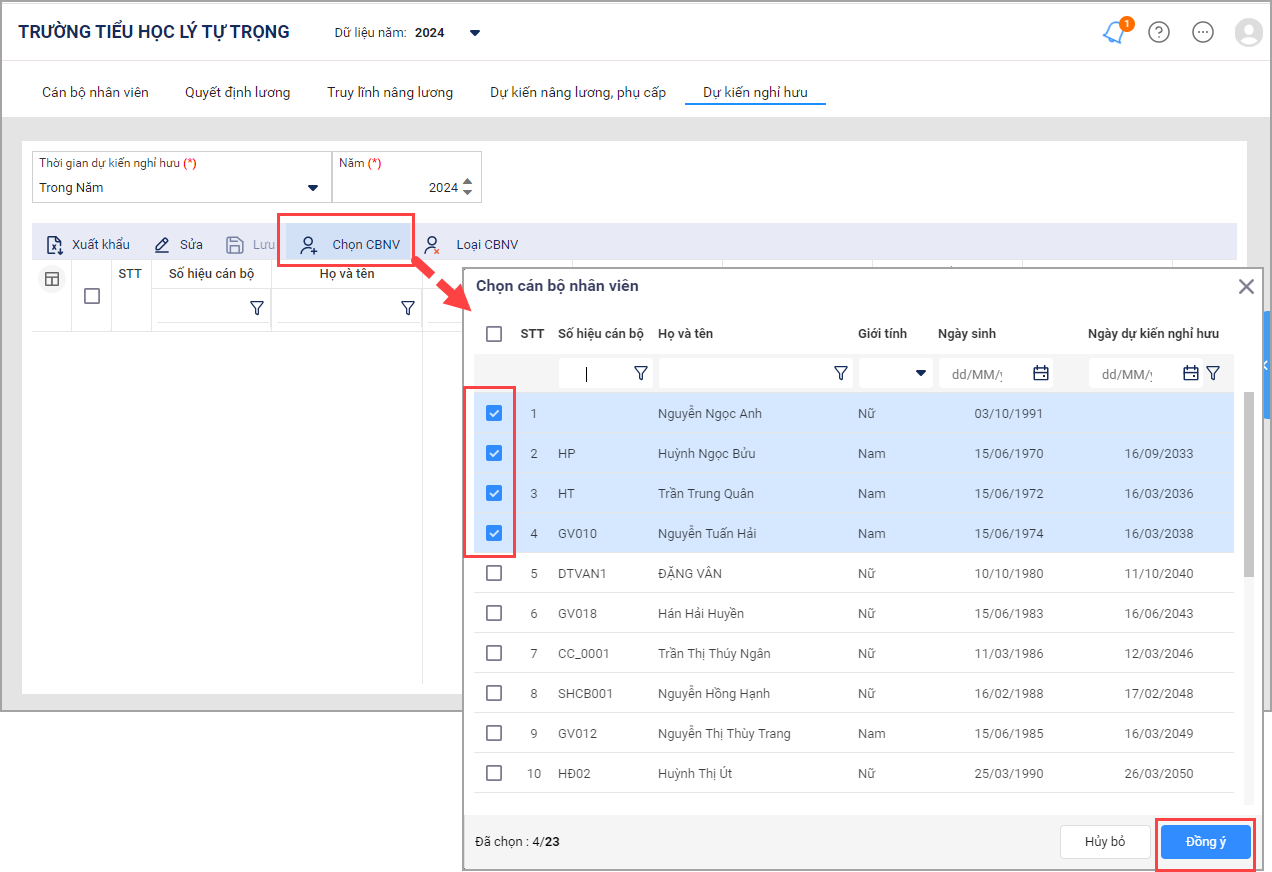Click the name Hán Hải Huyền
1272x872 pixels.
[701, 613]
